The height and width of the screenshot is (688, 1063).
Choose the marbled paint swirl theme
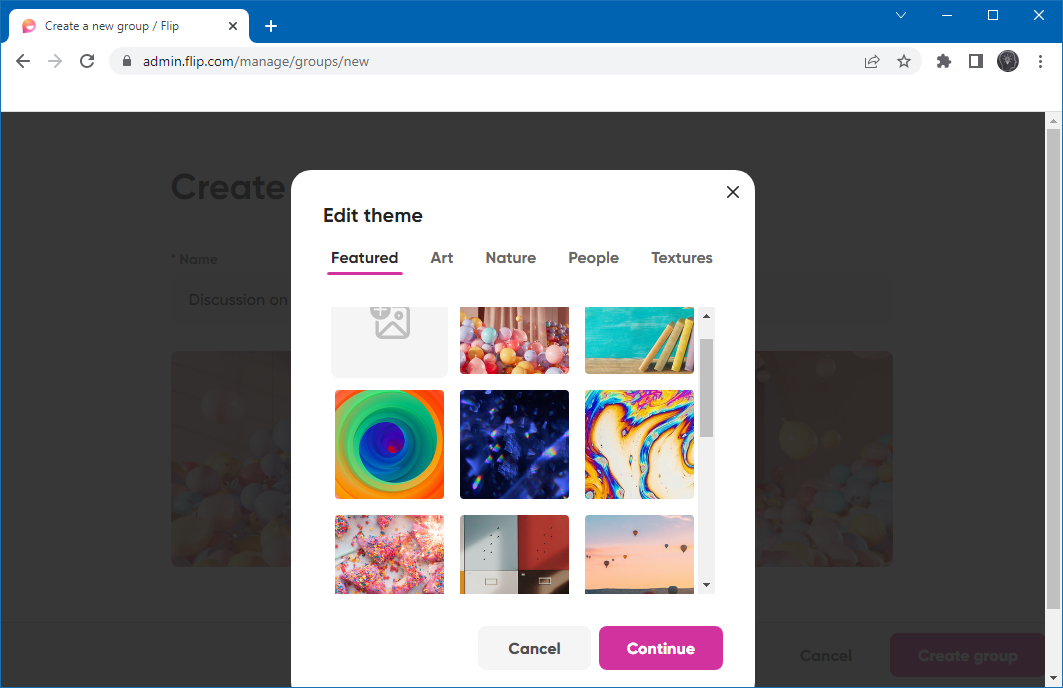(x=639, y=444)
